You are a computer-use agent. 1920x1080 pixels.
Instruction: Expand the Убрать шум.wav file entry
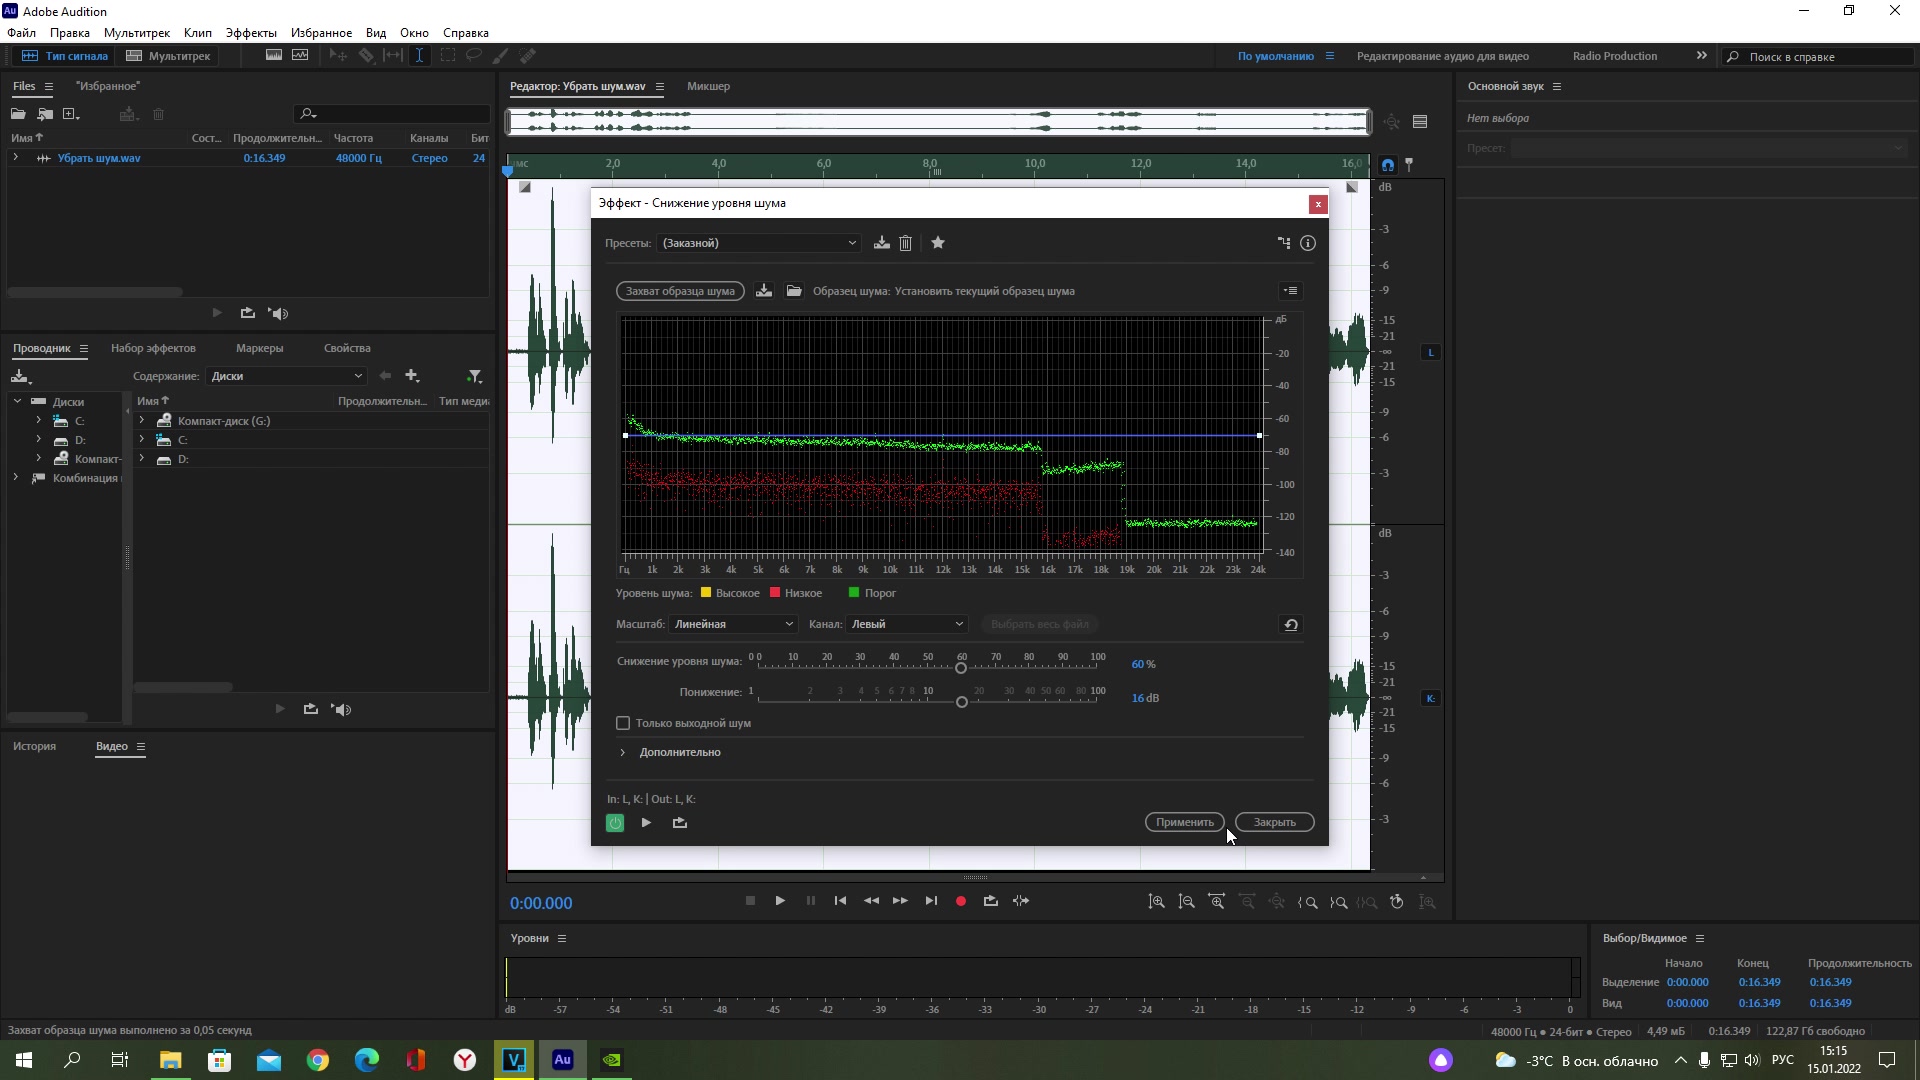(15, 158)
